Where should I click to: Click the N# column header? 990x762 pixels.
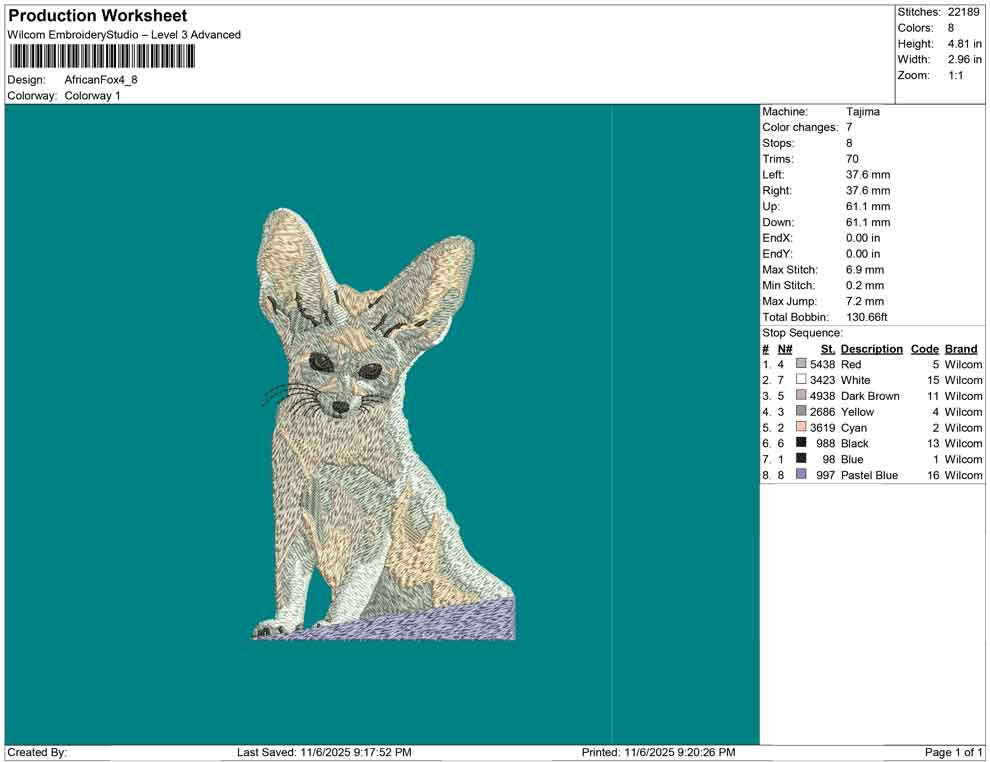coord(785,349)
